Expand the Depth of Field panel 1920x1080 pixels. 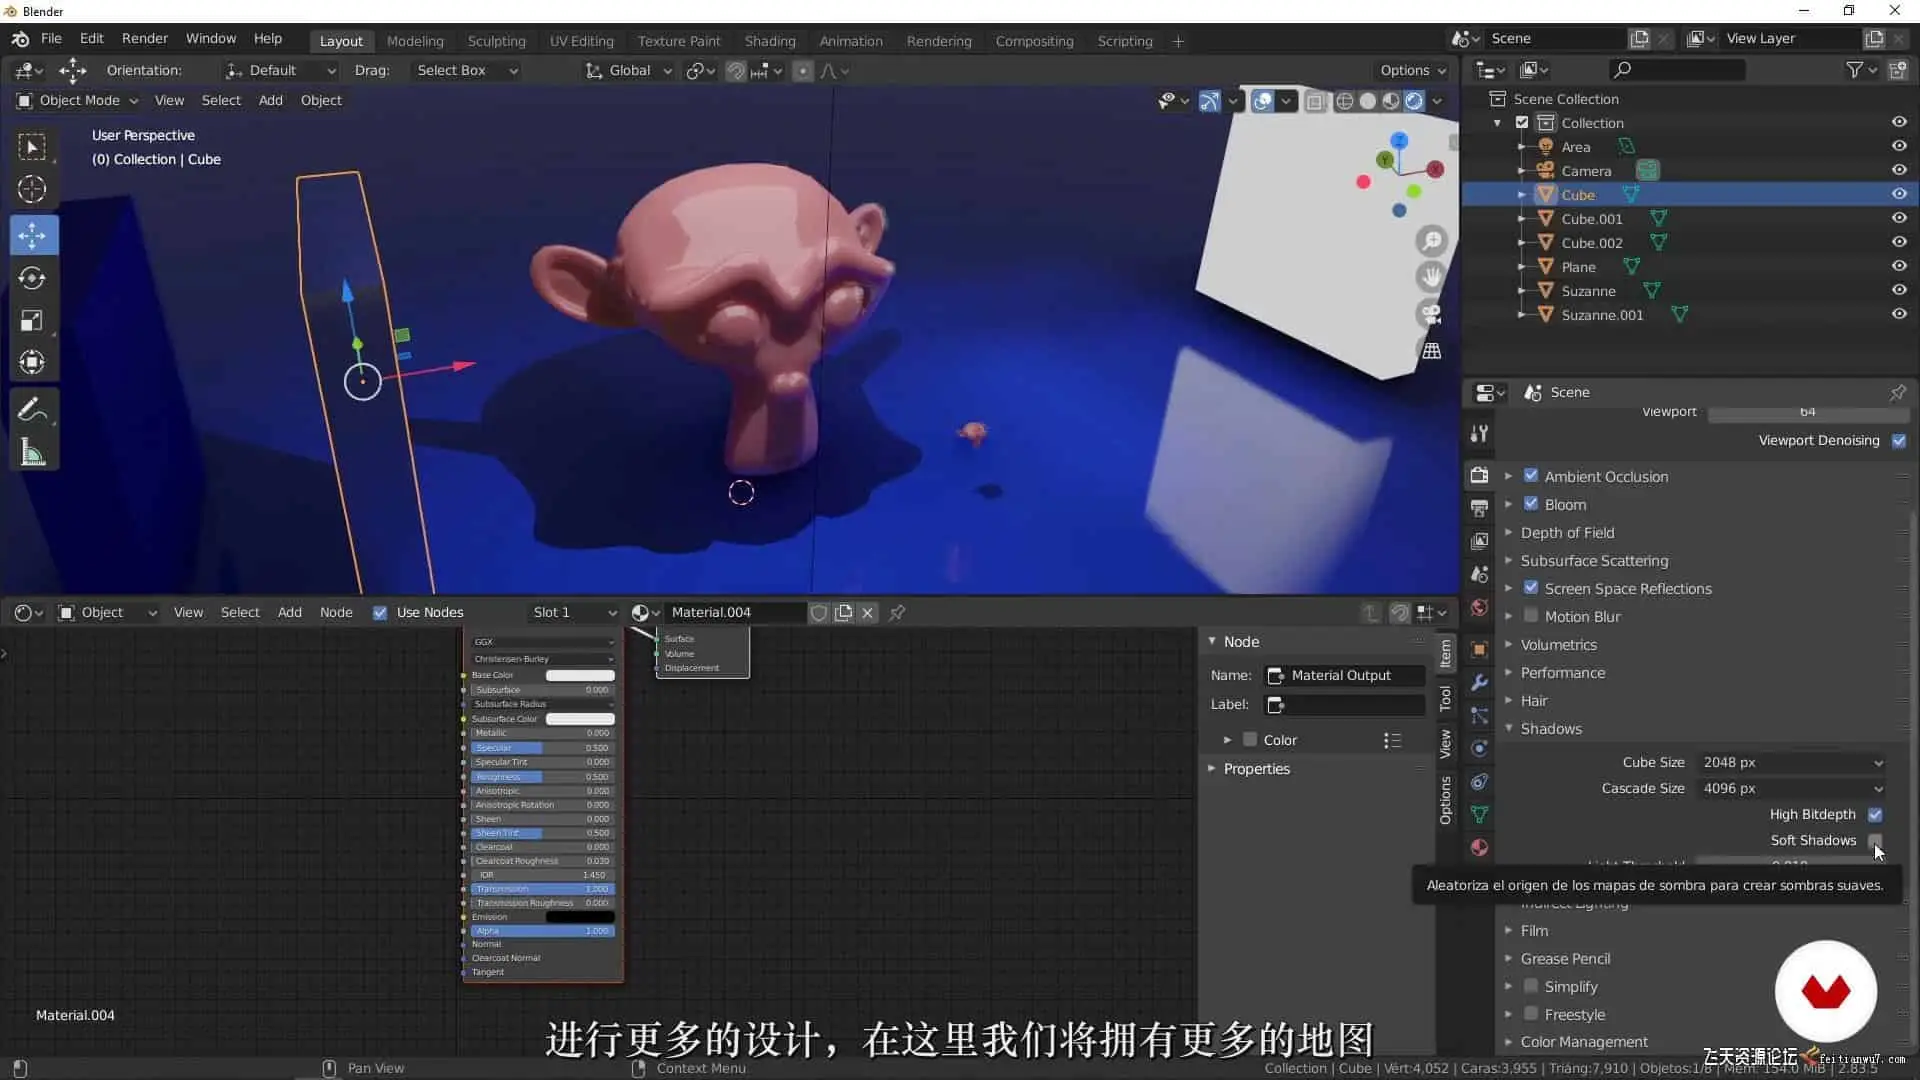(1567, 533)
